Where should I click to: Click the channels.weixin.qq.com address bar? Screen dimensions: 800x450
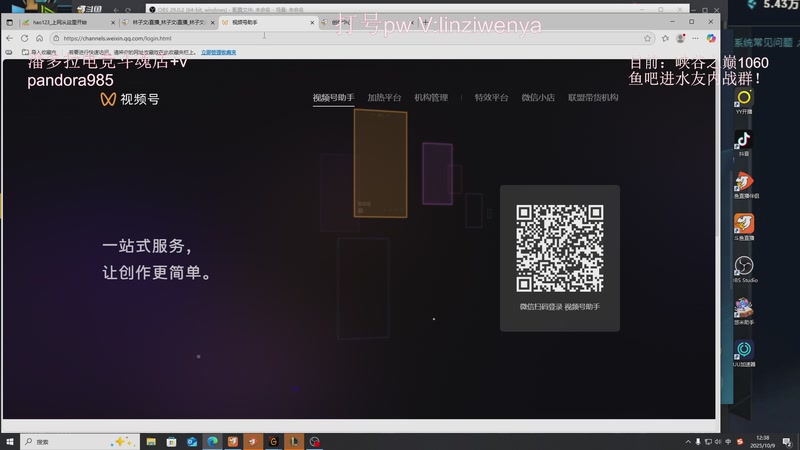tap(352, 38)
